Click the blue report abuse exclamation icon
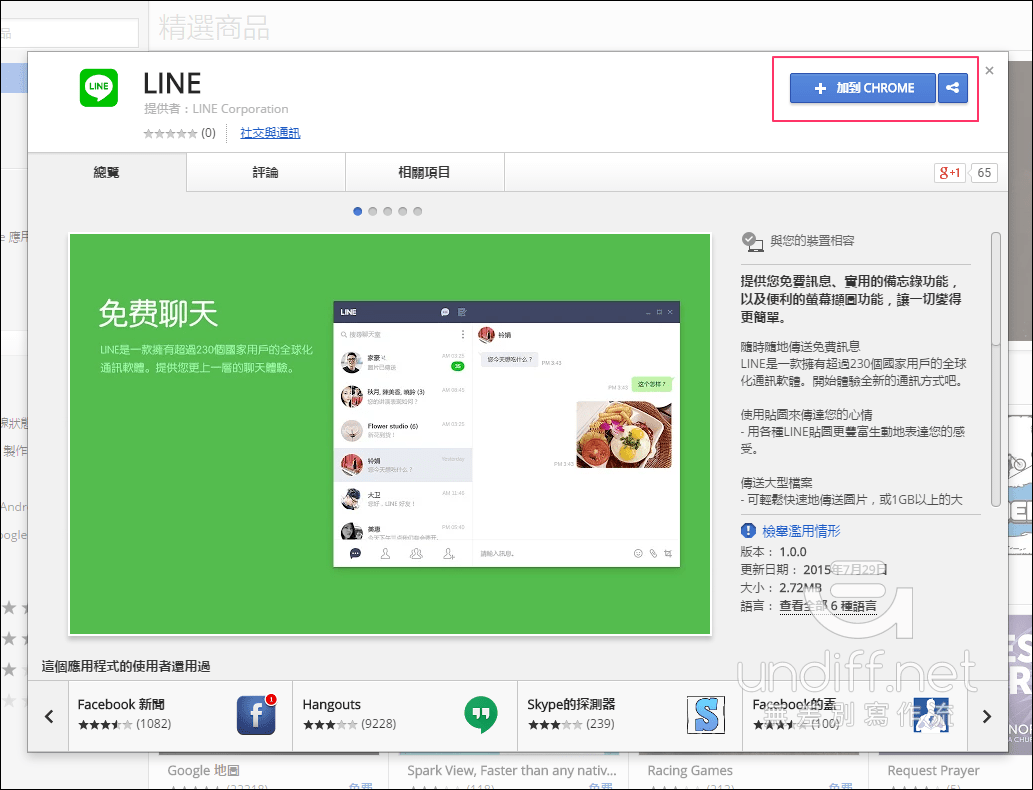Image resolution: width=1033 pixels, height=790 pixels. click(x=748, y=530)
